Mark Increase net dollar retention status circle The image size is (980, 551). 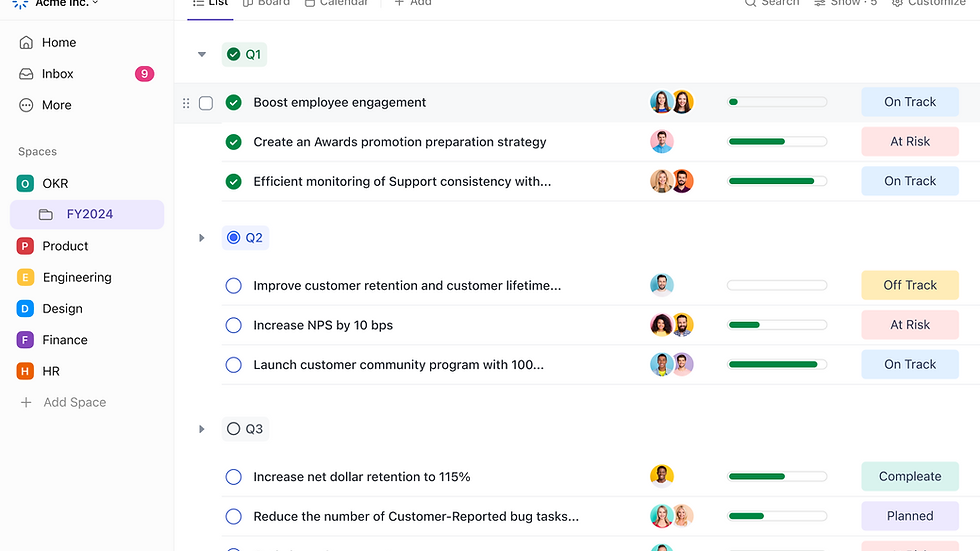[234, 477]
